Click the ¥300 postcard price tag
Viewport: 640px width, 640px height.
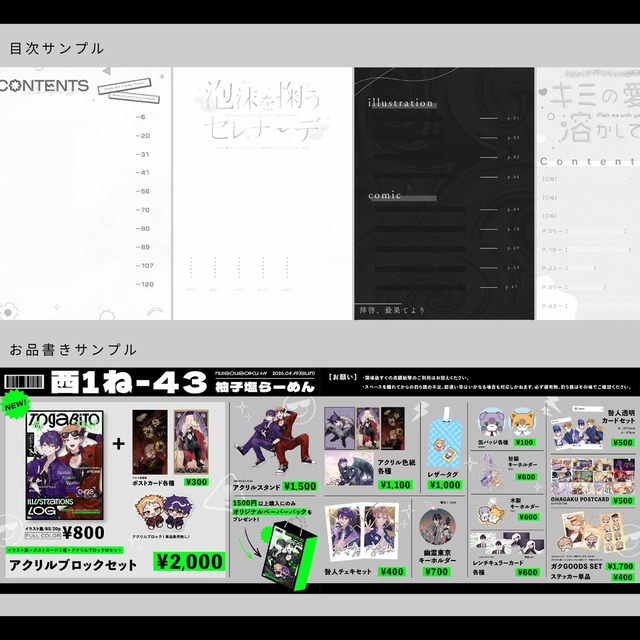(196, 482)
